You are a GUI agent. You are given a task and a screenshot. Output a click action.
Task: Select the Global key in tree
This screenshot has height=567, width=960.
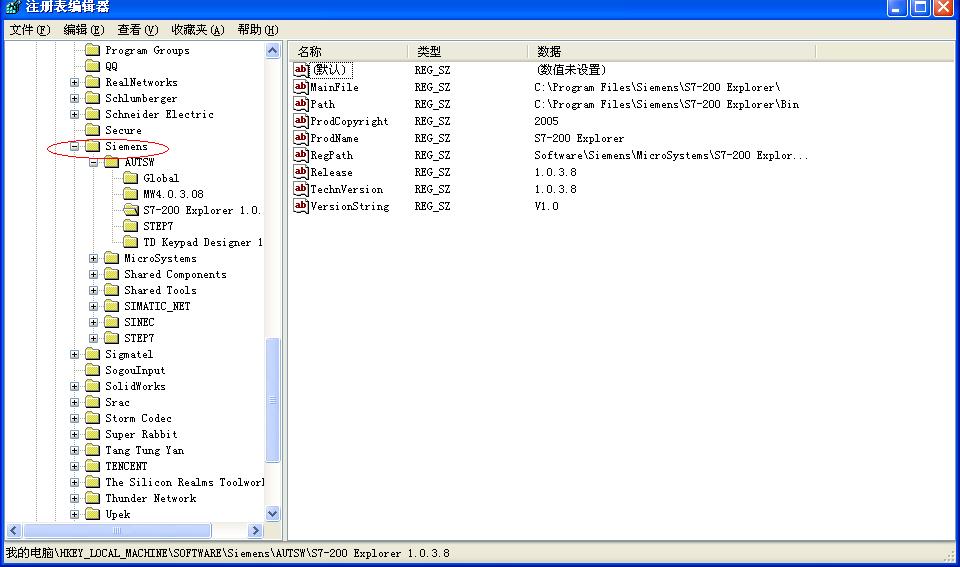(160, 178)
